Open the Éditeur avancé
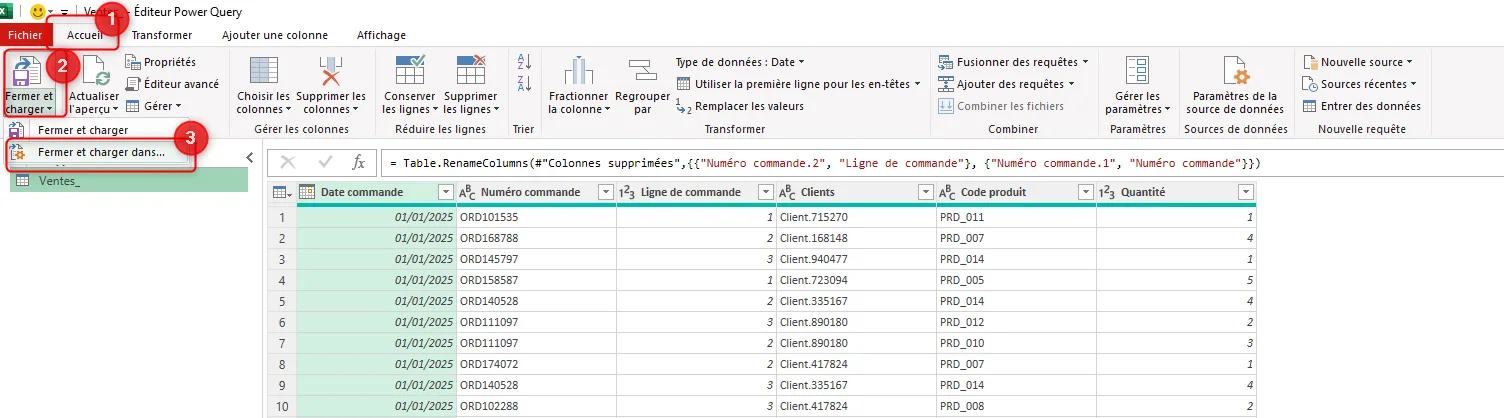 [x=172, y=84]
